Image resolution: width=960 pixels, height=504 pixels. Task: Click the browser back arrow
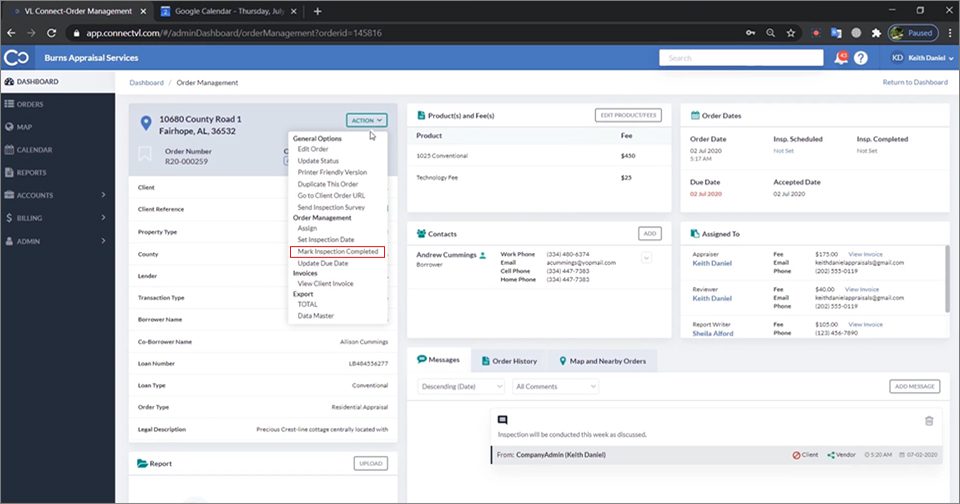(11, 33)
